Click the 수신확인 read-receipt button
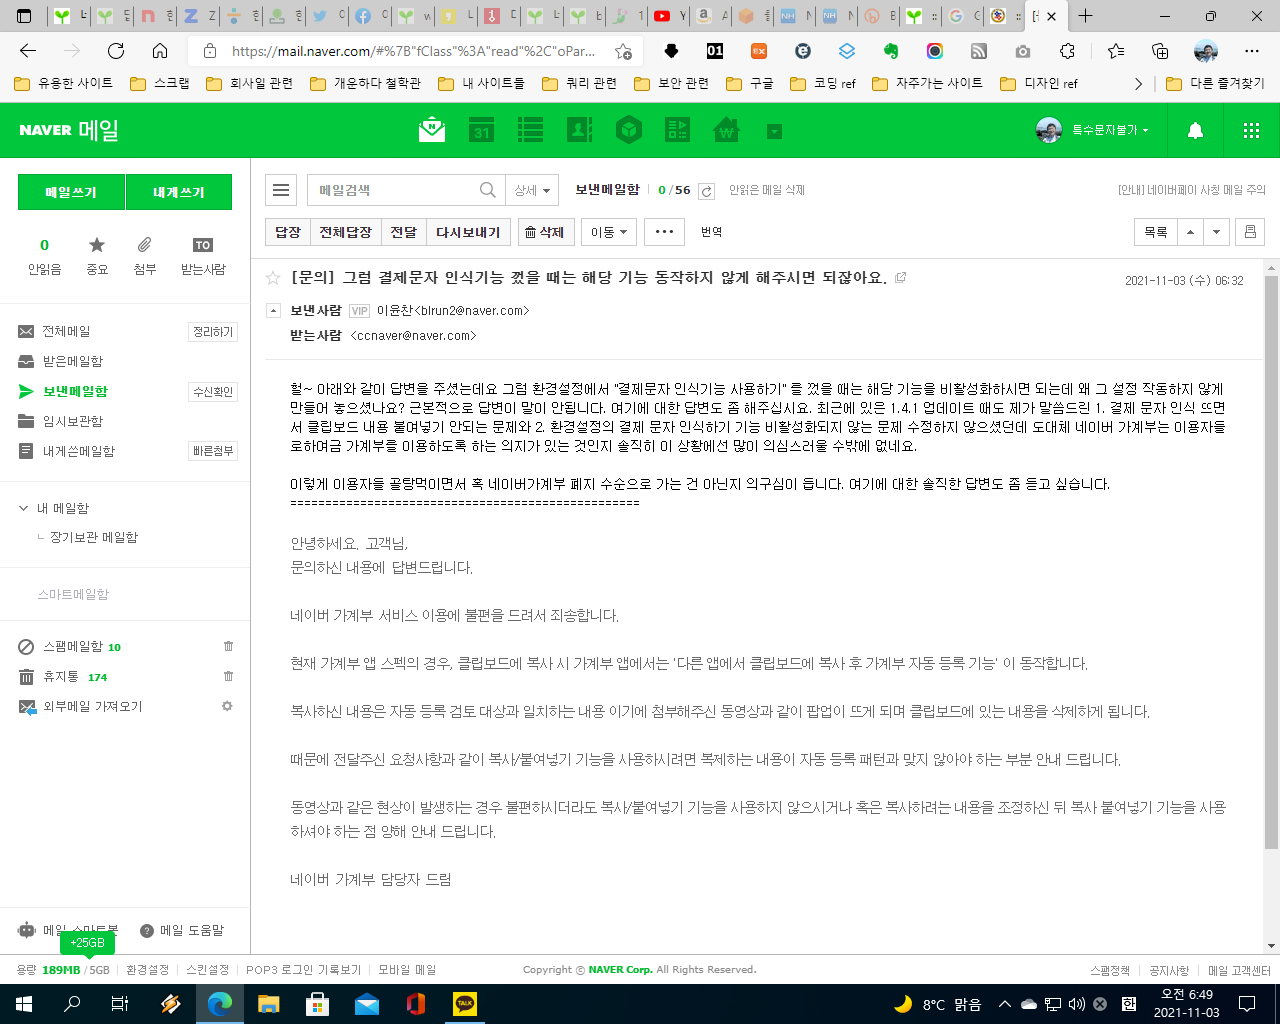This screenshot has height=1024, width=1280. click(213, 392)
